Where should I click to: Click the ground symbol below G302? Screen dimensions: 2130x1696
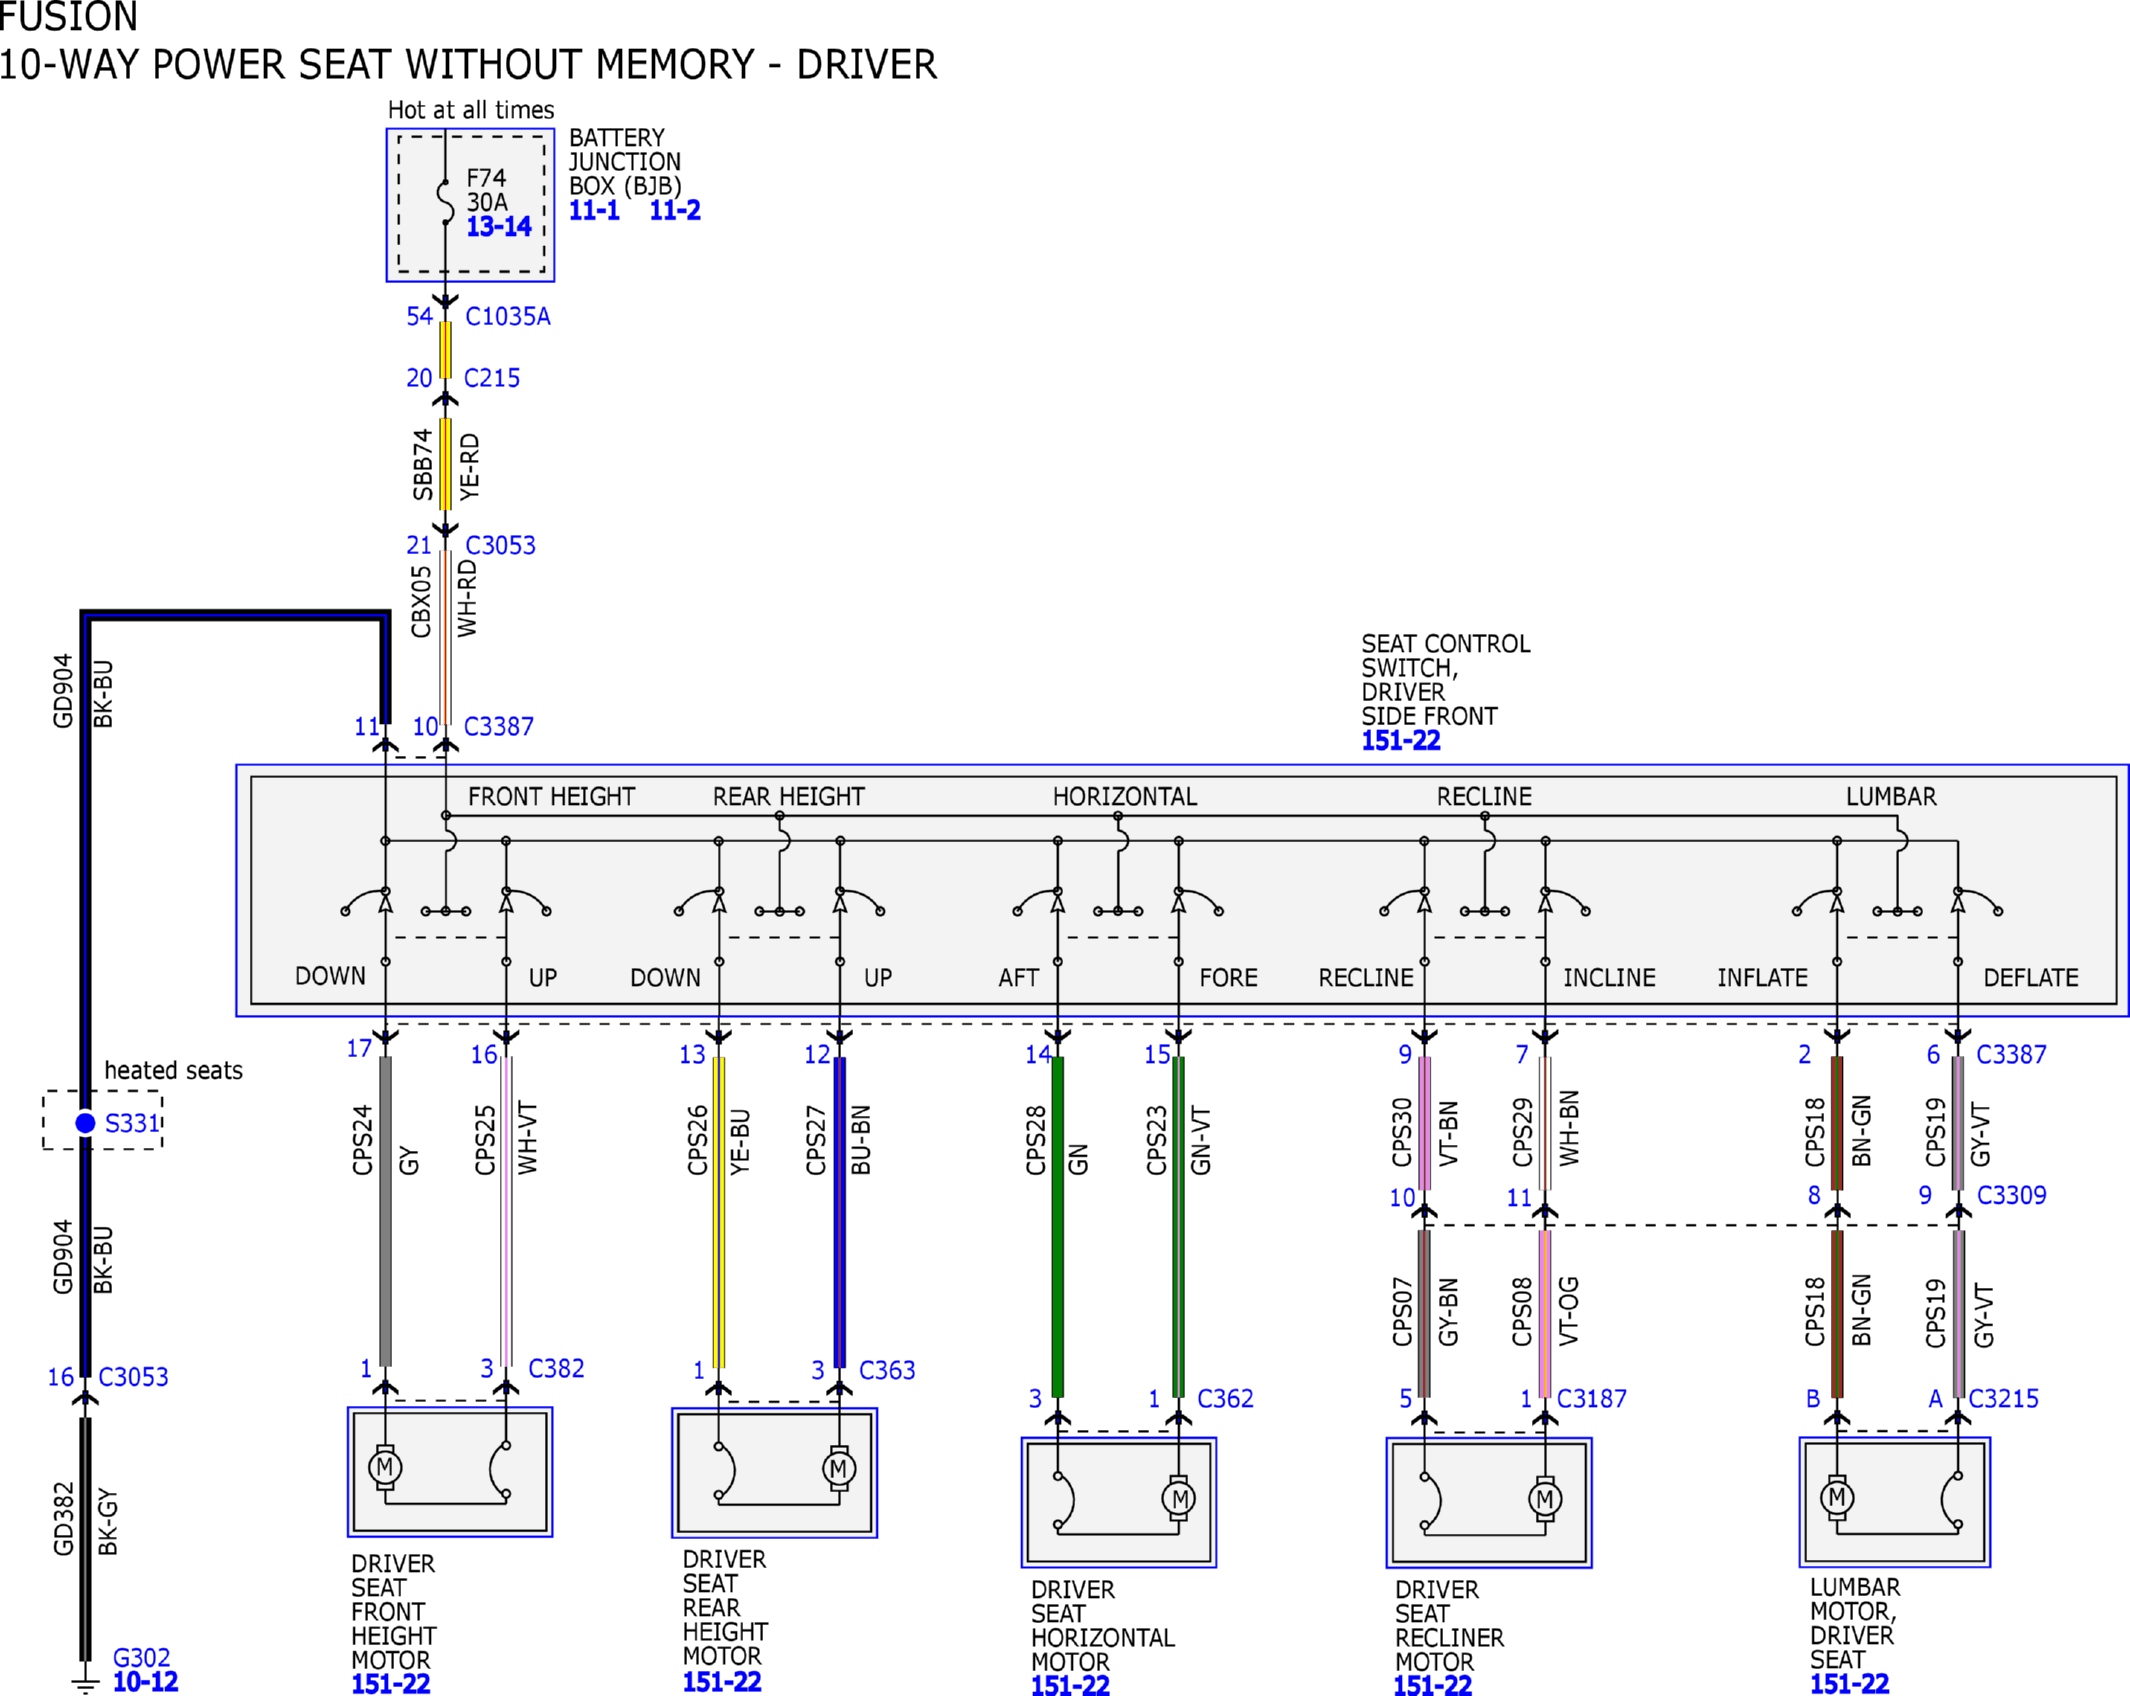86,1684
